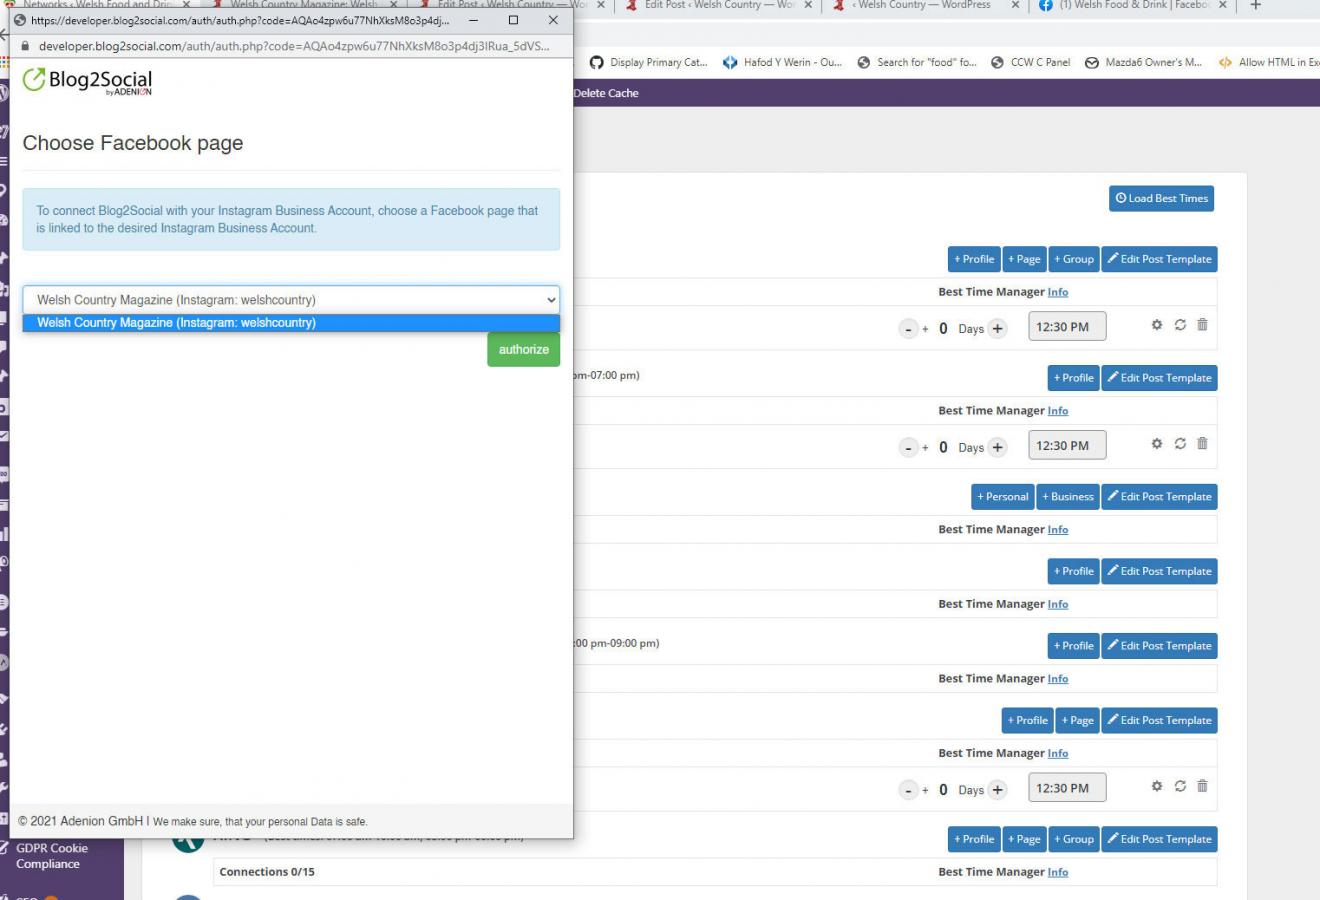'+ Profile' button in the '07:00 pm' network row

[x=1074, y=378]
